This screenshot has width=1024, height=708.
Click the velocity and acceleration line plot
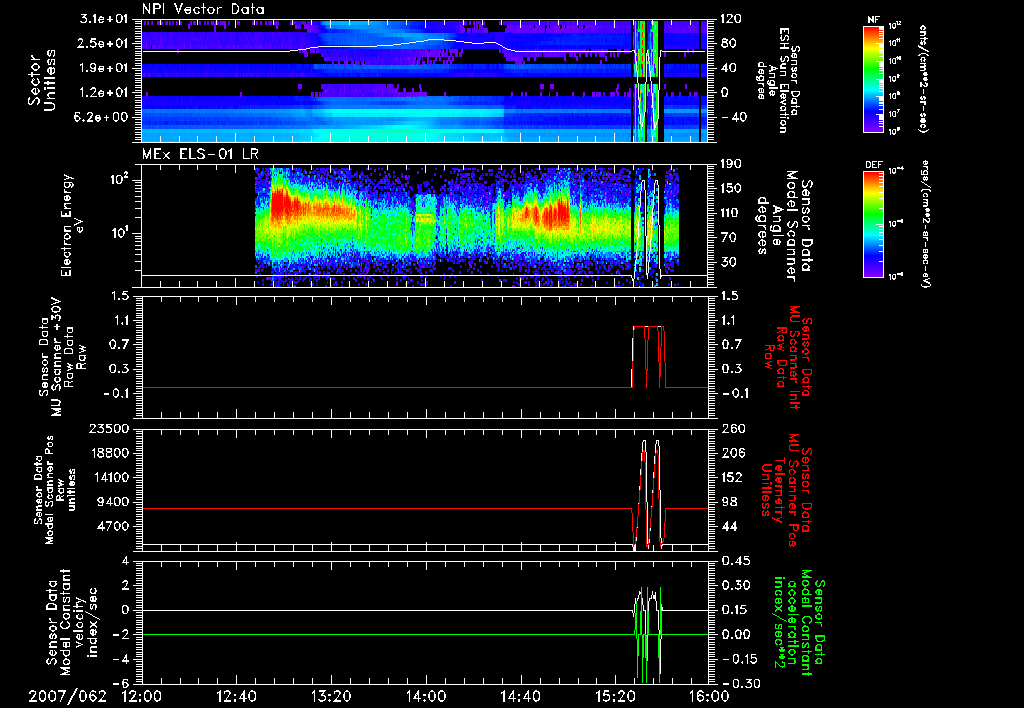[425, 622]
